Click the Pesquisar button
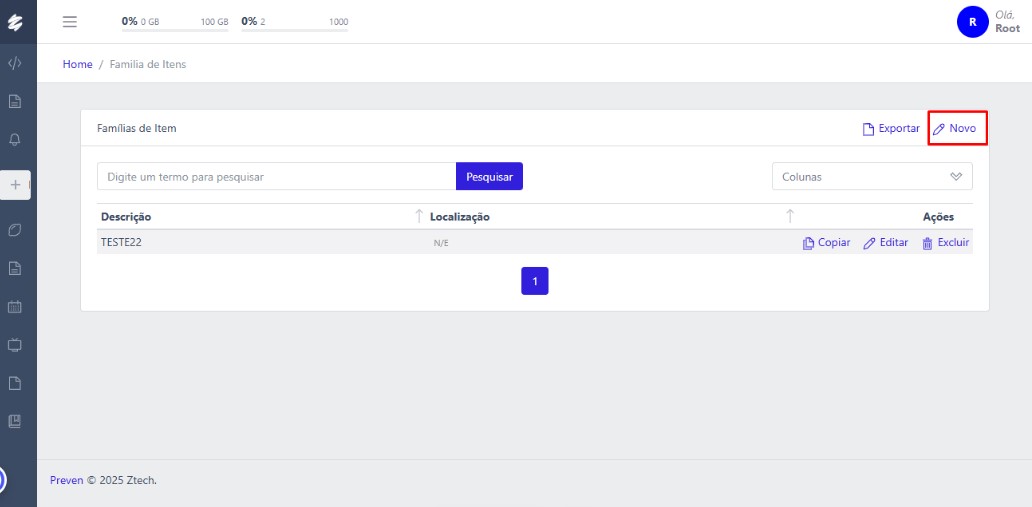Viewport: 1032px width, 507px height. 489,177
